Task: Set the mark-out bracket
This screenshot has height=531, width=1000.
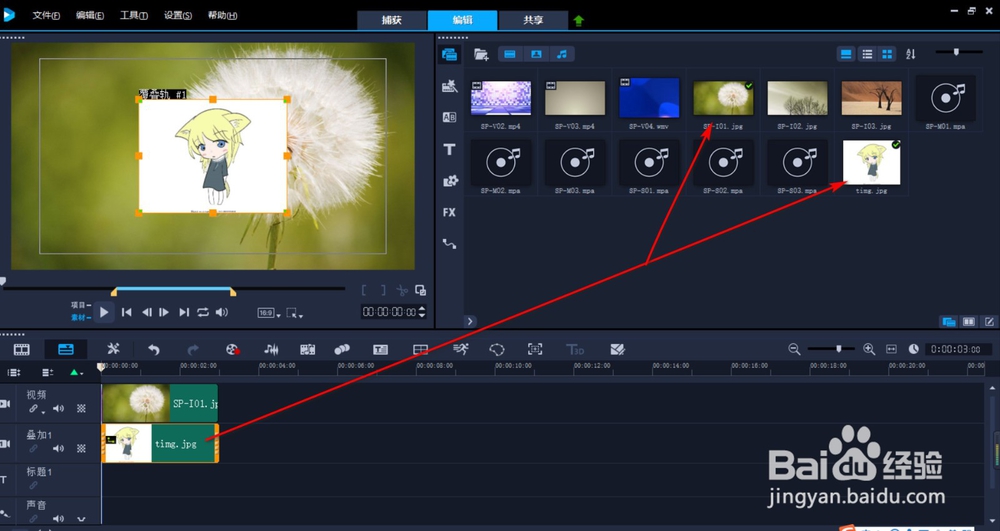Action: pos(383,290)
